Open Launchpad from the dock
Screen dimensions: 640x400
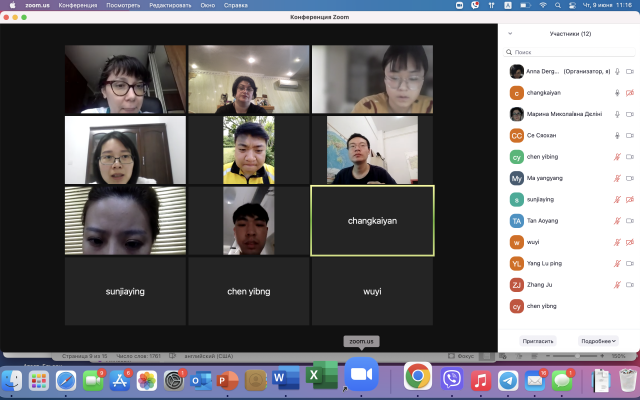pos(39,381)
